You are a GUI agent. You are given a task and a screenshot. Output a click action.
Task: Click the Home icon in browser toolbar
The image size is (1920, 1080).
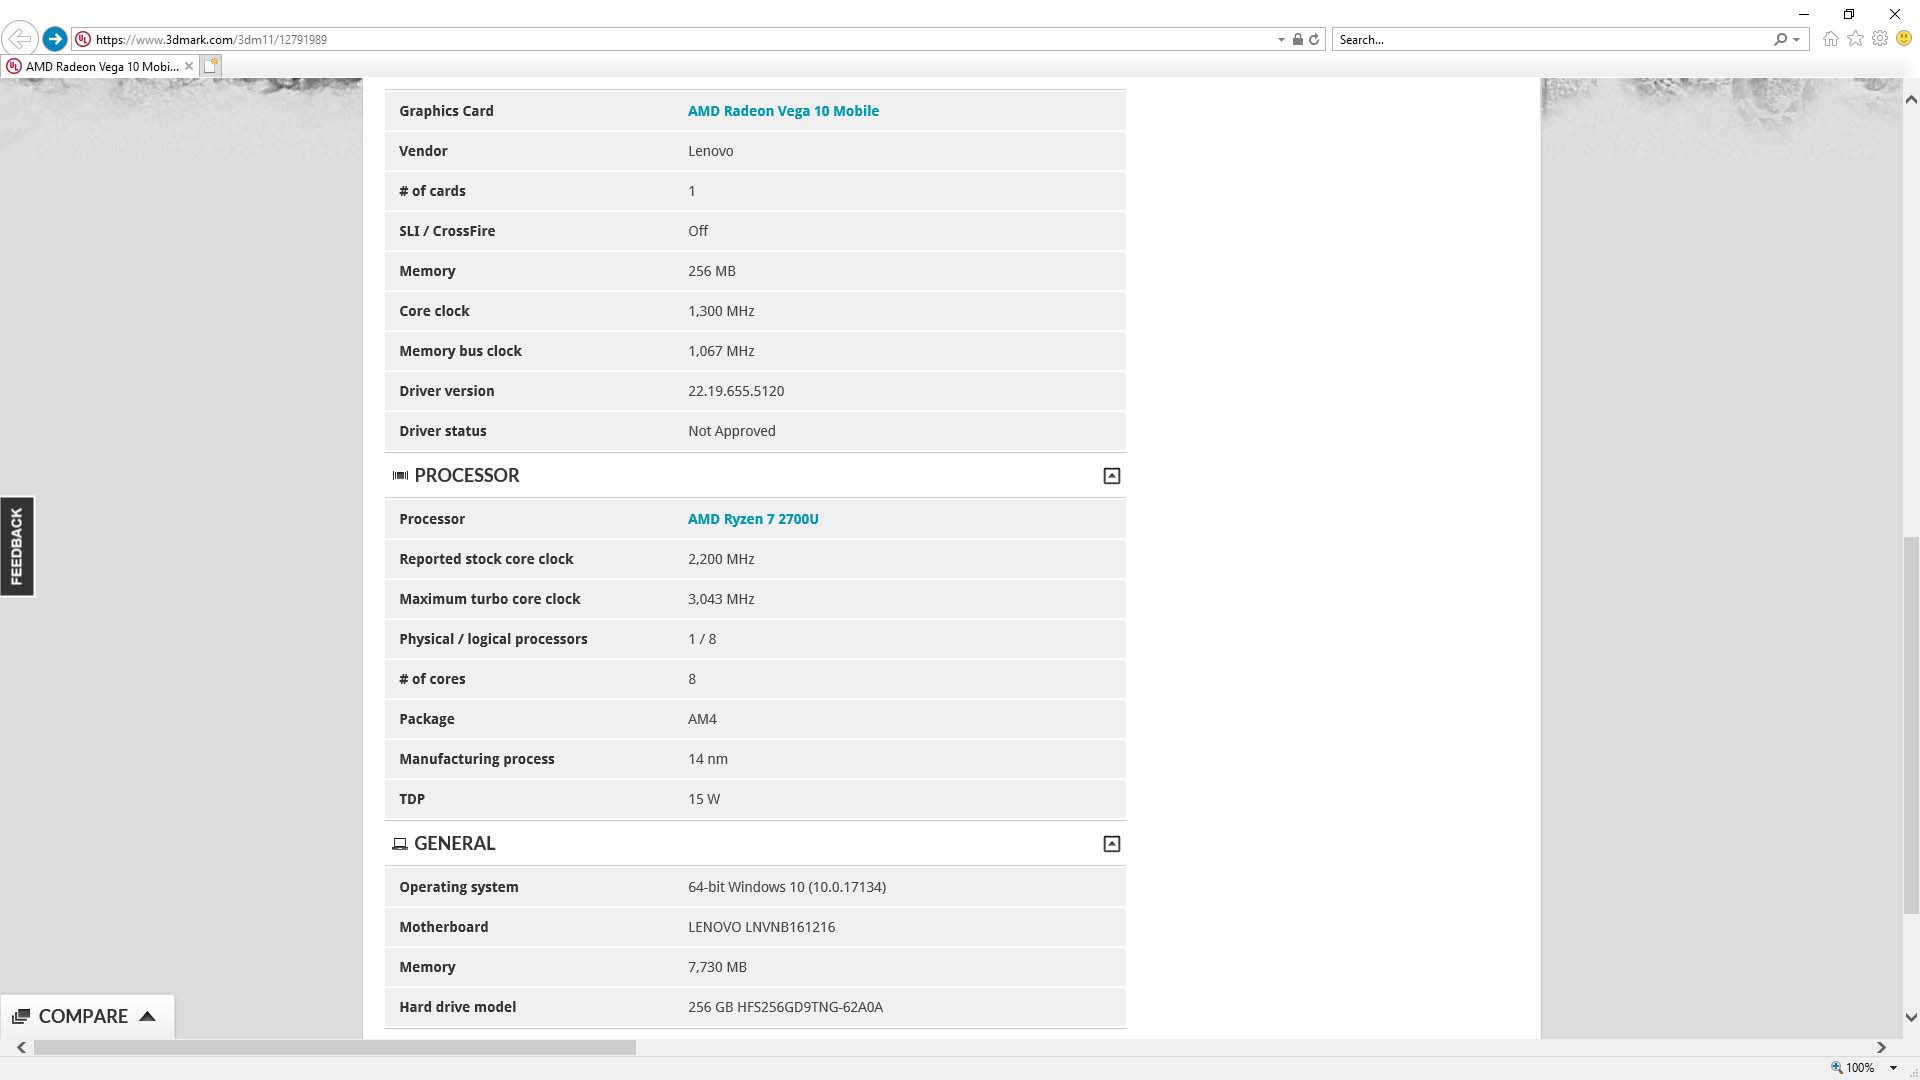pos(1831,39)
